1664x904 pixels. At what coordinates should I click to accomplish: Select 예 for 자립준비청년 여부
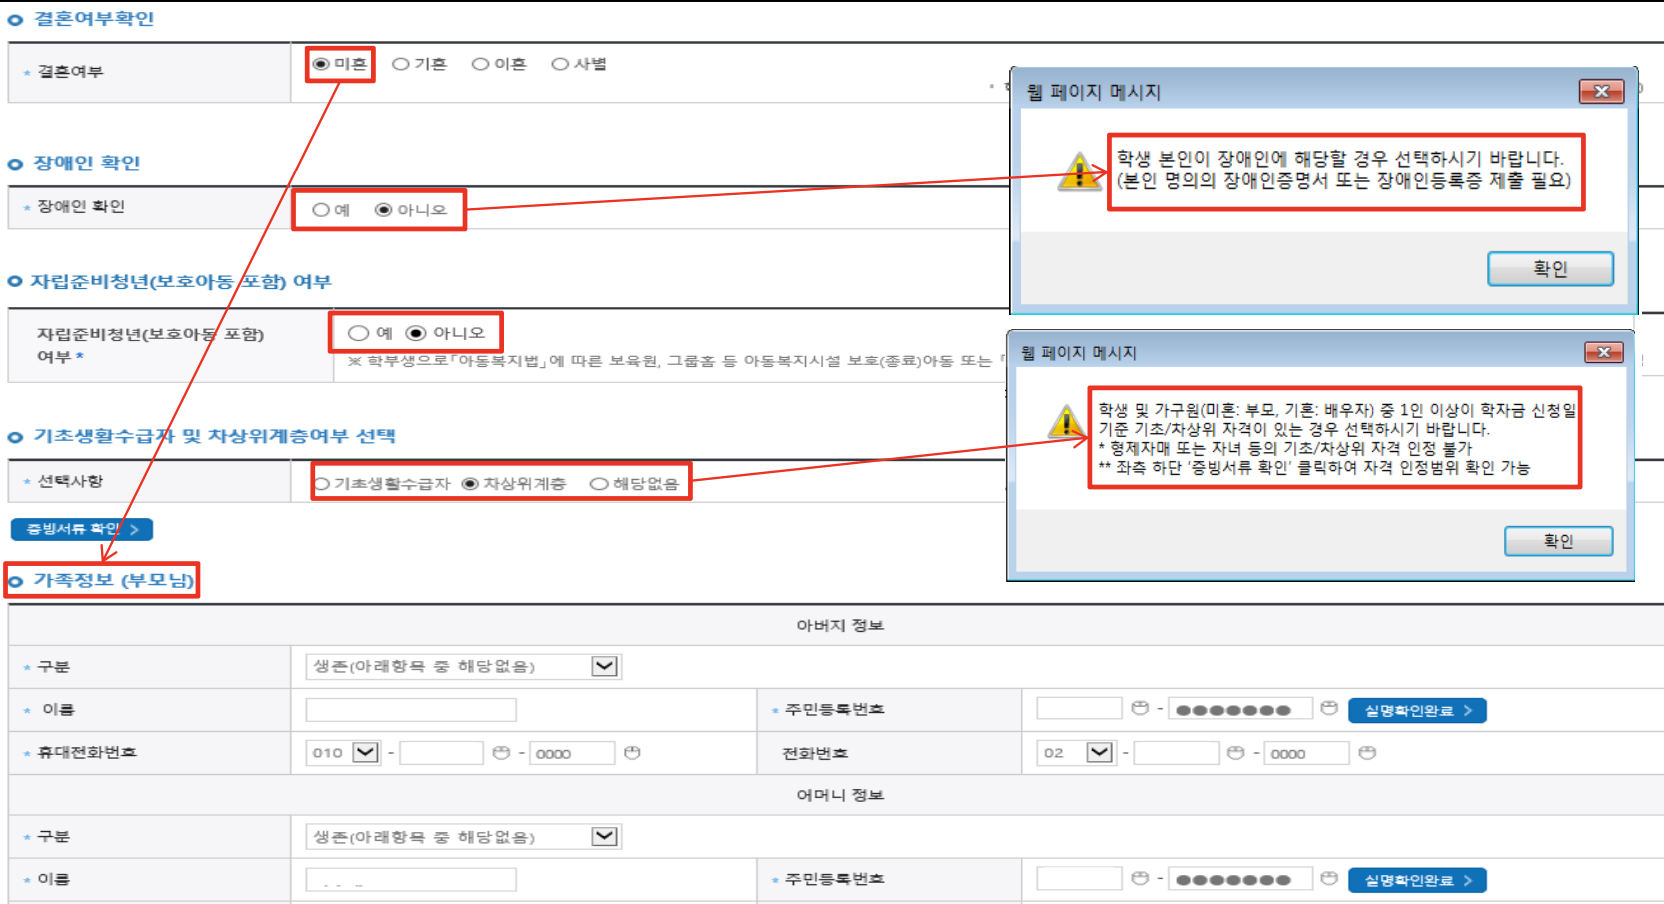pos(356,332)
